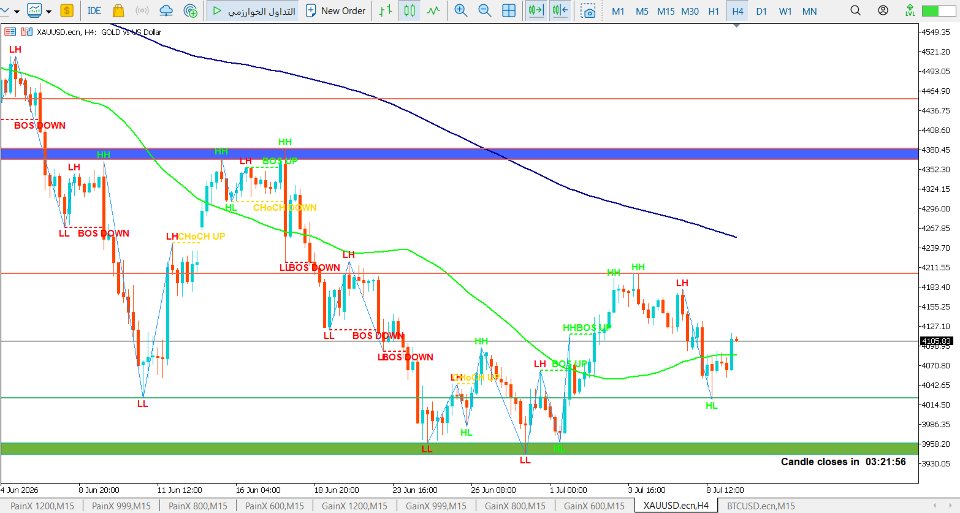Switch to the PainX 999,M15 tab
This screenshot has height=513, width=960.
tap(121, 506)
